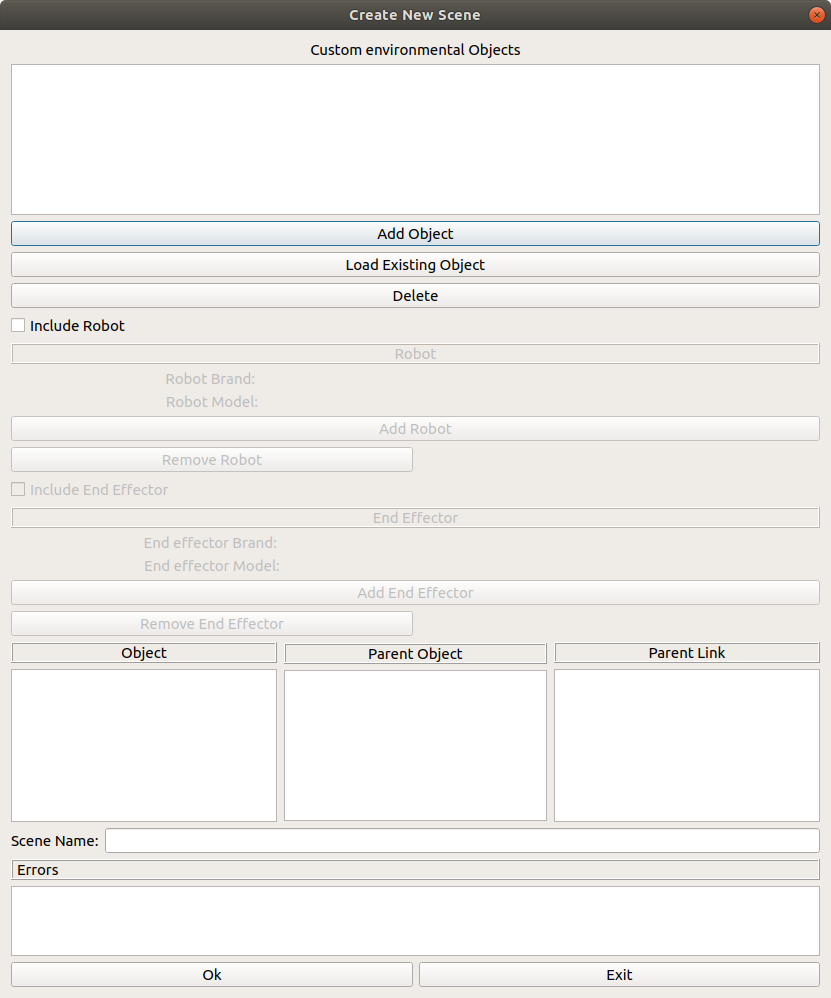Click the Parent Object list box

[x=415, y=745]
